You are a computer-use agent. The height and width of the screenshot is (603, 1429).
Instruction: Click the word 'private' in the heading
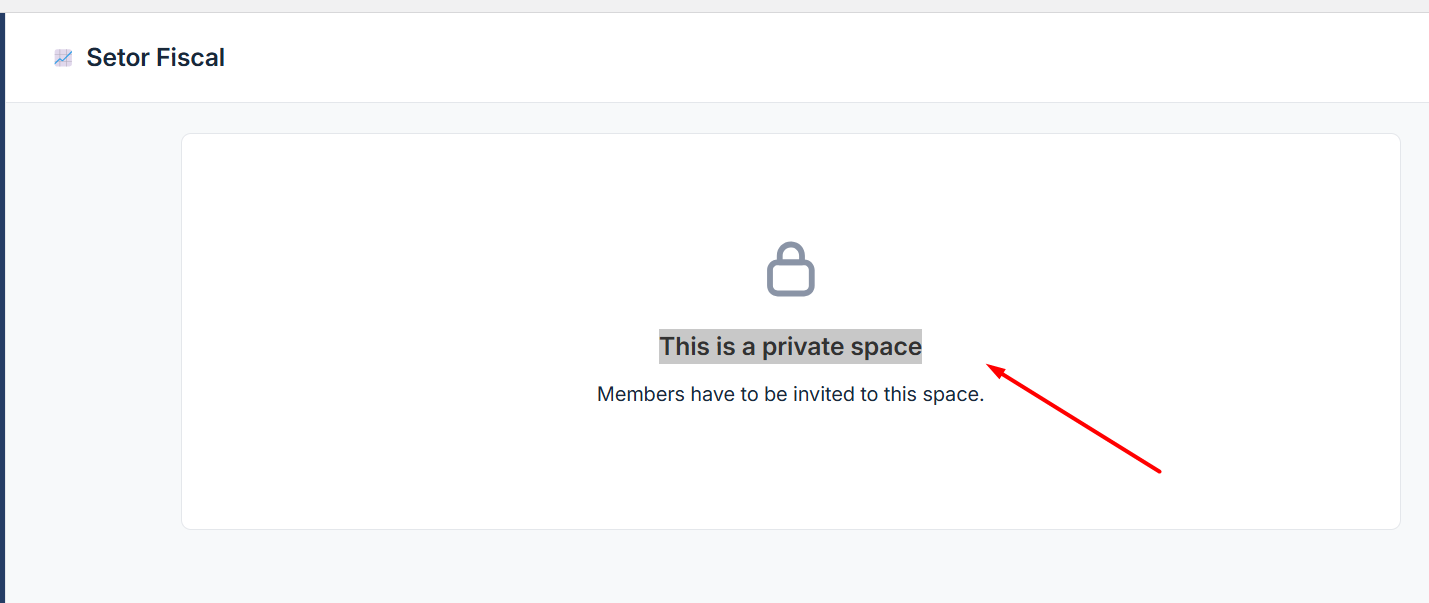pyautogui.click(x=801, y=347)
